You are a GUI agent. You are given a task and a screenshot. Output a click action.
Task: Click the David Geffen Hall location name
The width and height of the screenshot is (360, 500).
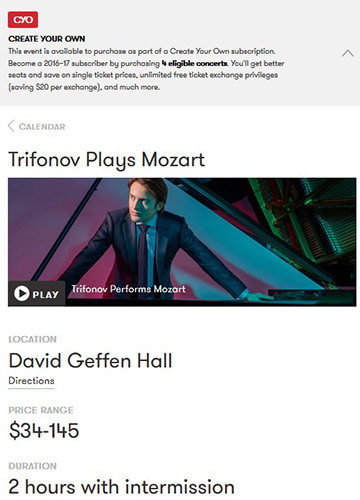[x=90, y=361]
